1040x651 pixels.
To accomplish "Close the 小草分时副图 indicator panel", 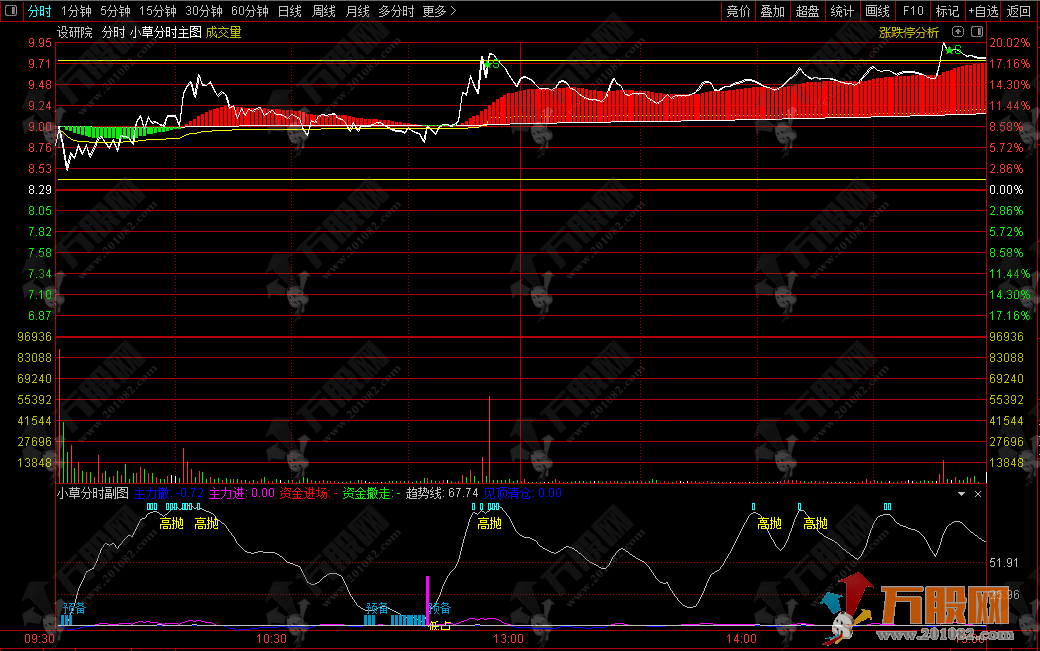I will (978, 494).
